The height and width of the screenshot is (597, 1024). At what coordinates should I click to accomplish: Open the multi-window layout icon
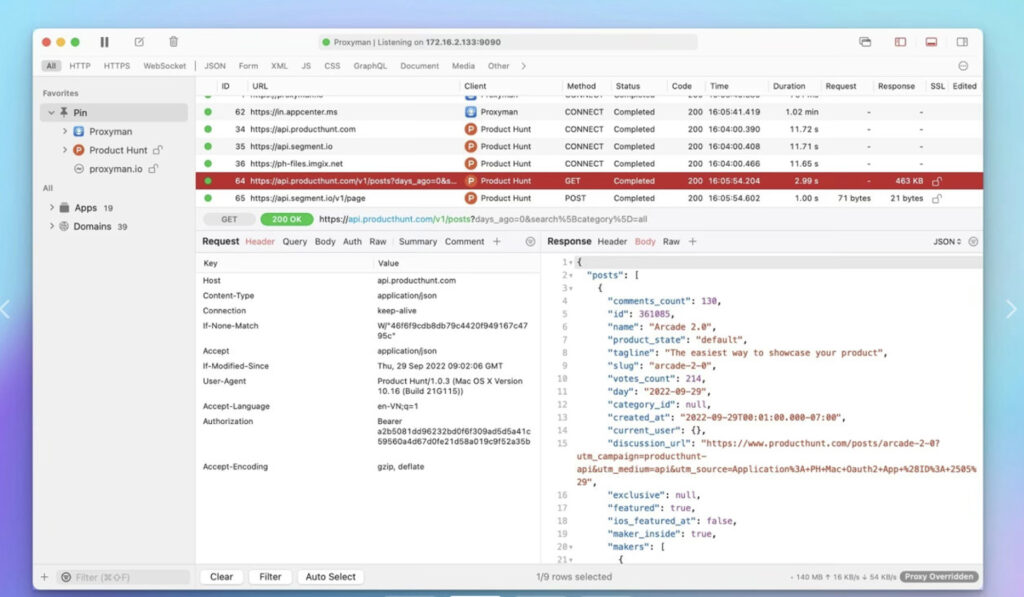pyautogui.click(x=865, y=42)
